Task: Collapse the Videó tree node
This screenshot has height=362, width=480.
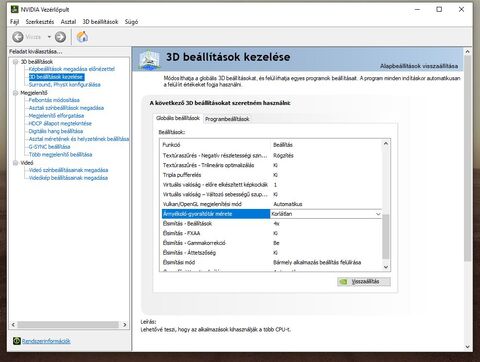Action: pyautogui.click(x=15, y=163)
